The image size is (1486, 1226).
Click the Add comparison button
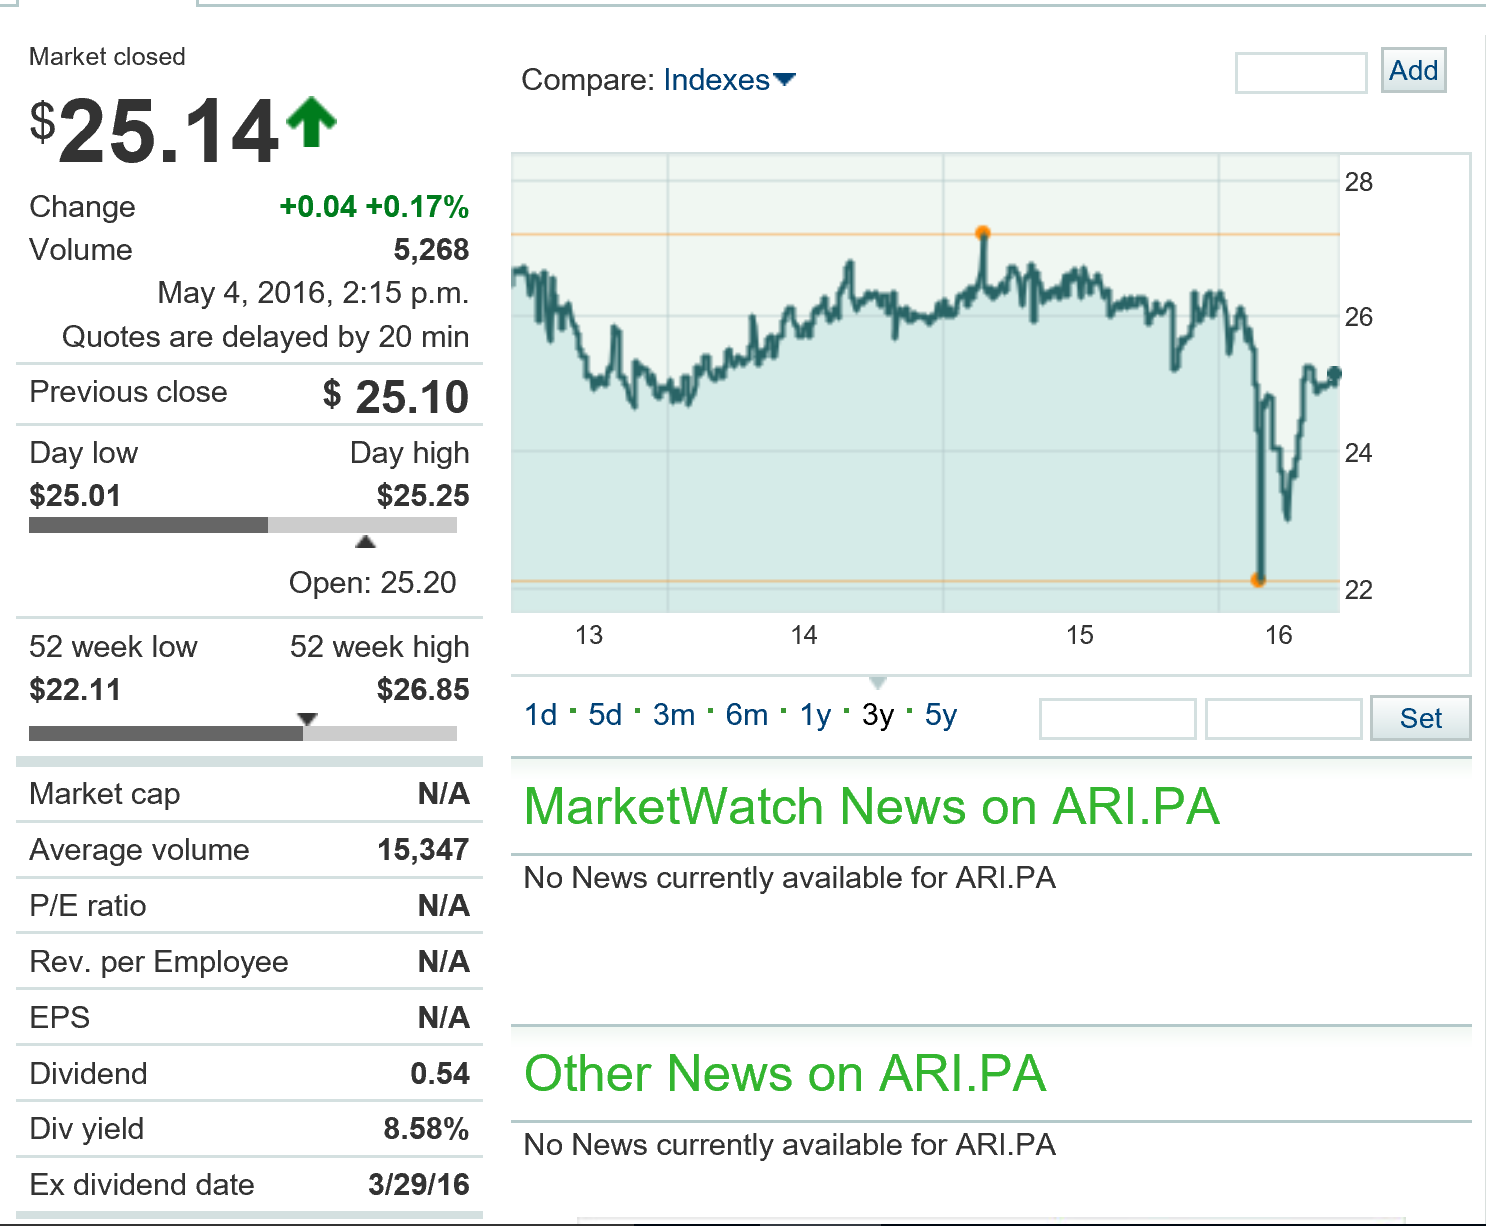pos(1413,70)
